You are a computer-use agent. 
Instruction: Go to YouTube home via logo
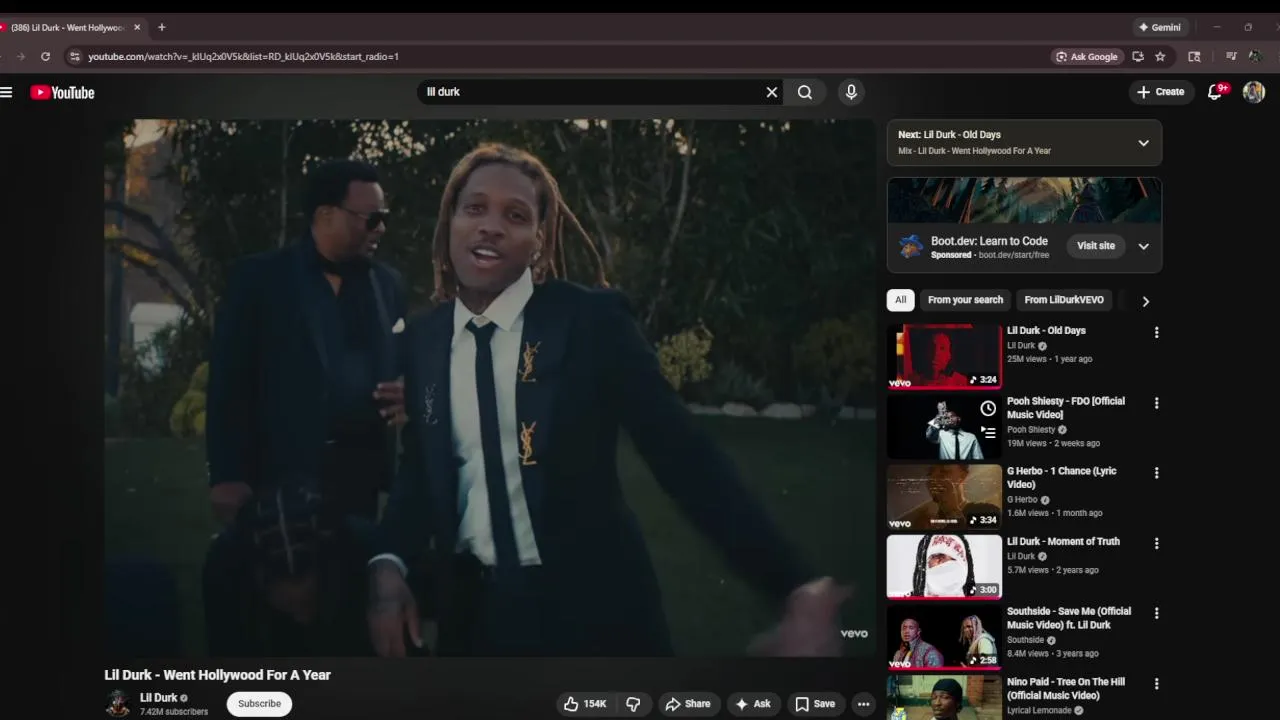tap(62, 93)
